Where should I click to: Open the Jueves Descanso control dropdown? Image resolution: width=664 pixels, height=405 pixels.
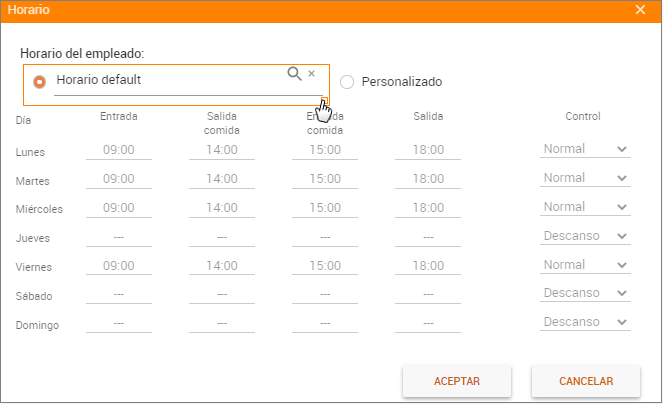[x=585, y=236]
